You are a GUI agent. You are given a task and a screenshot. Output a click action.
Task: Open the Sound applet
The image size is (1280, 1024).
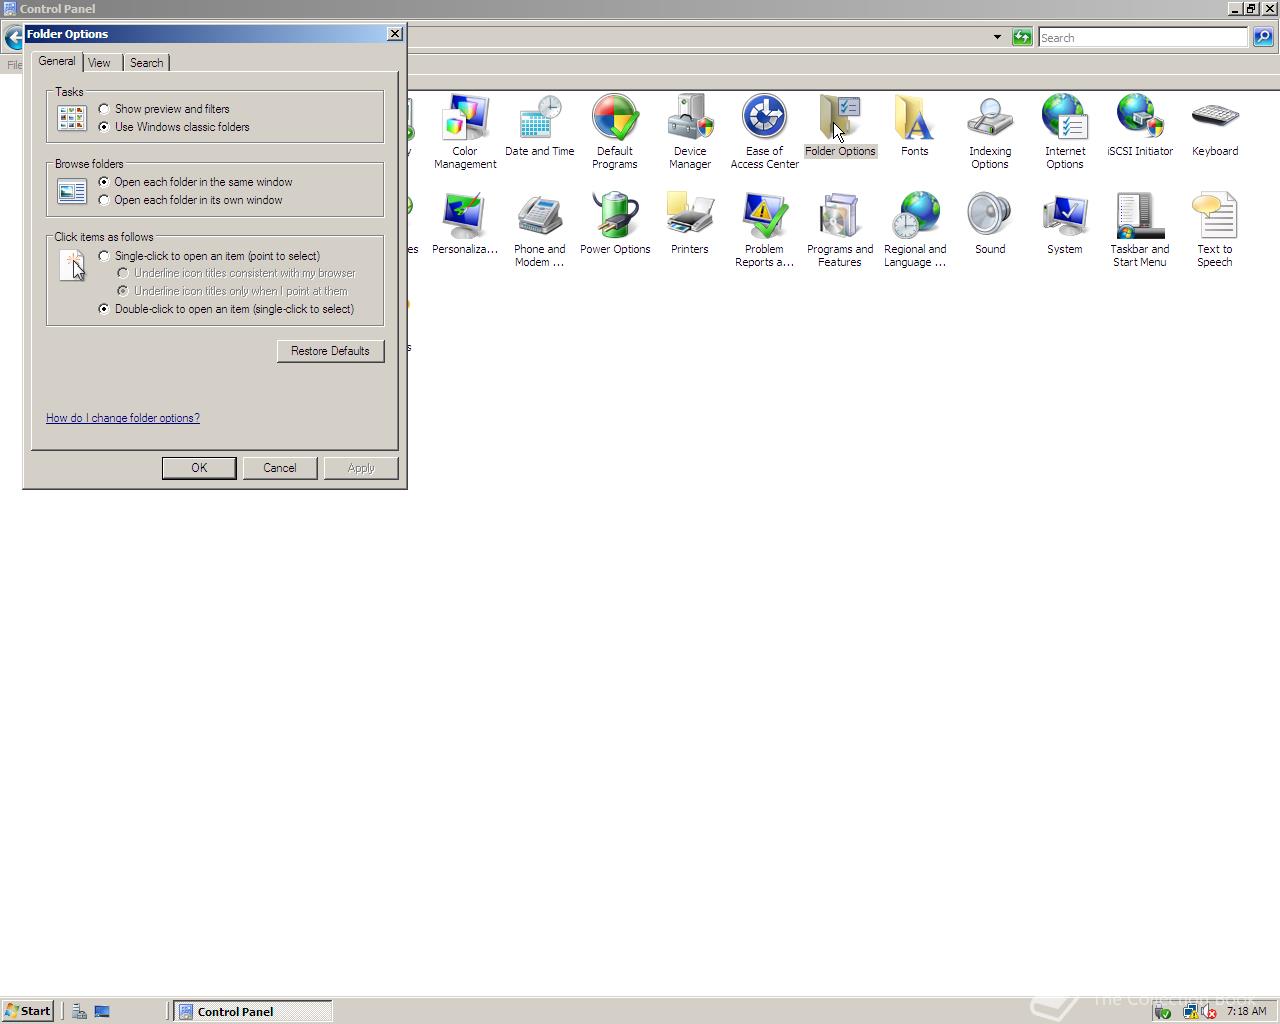pos(990,224)
